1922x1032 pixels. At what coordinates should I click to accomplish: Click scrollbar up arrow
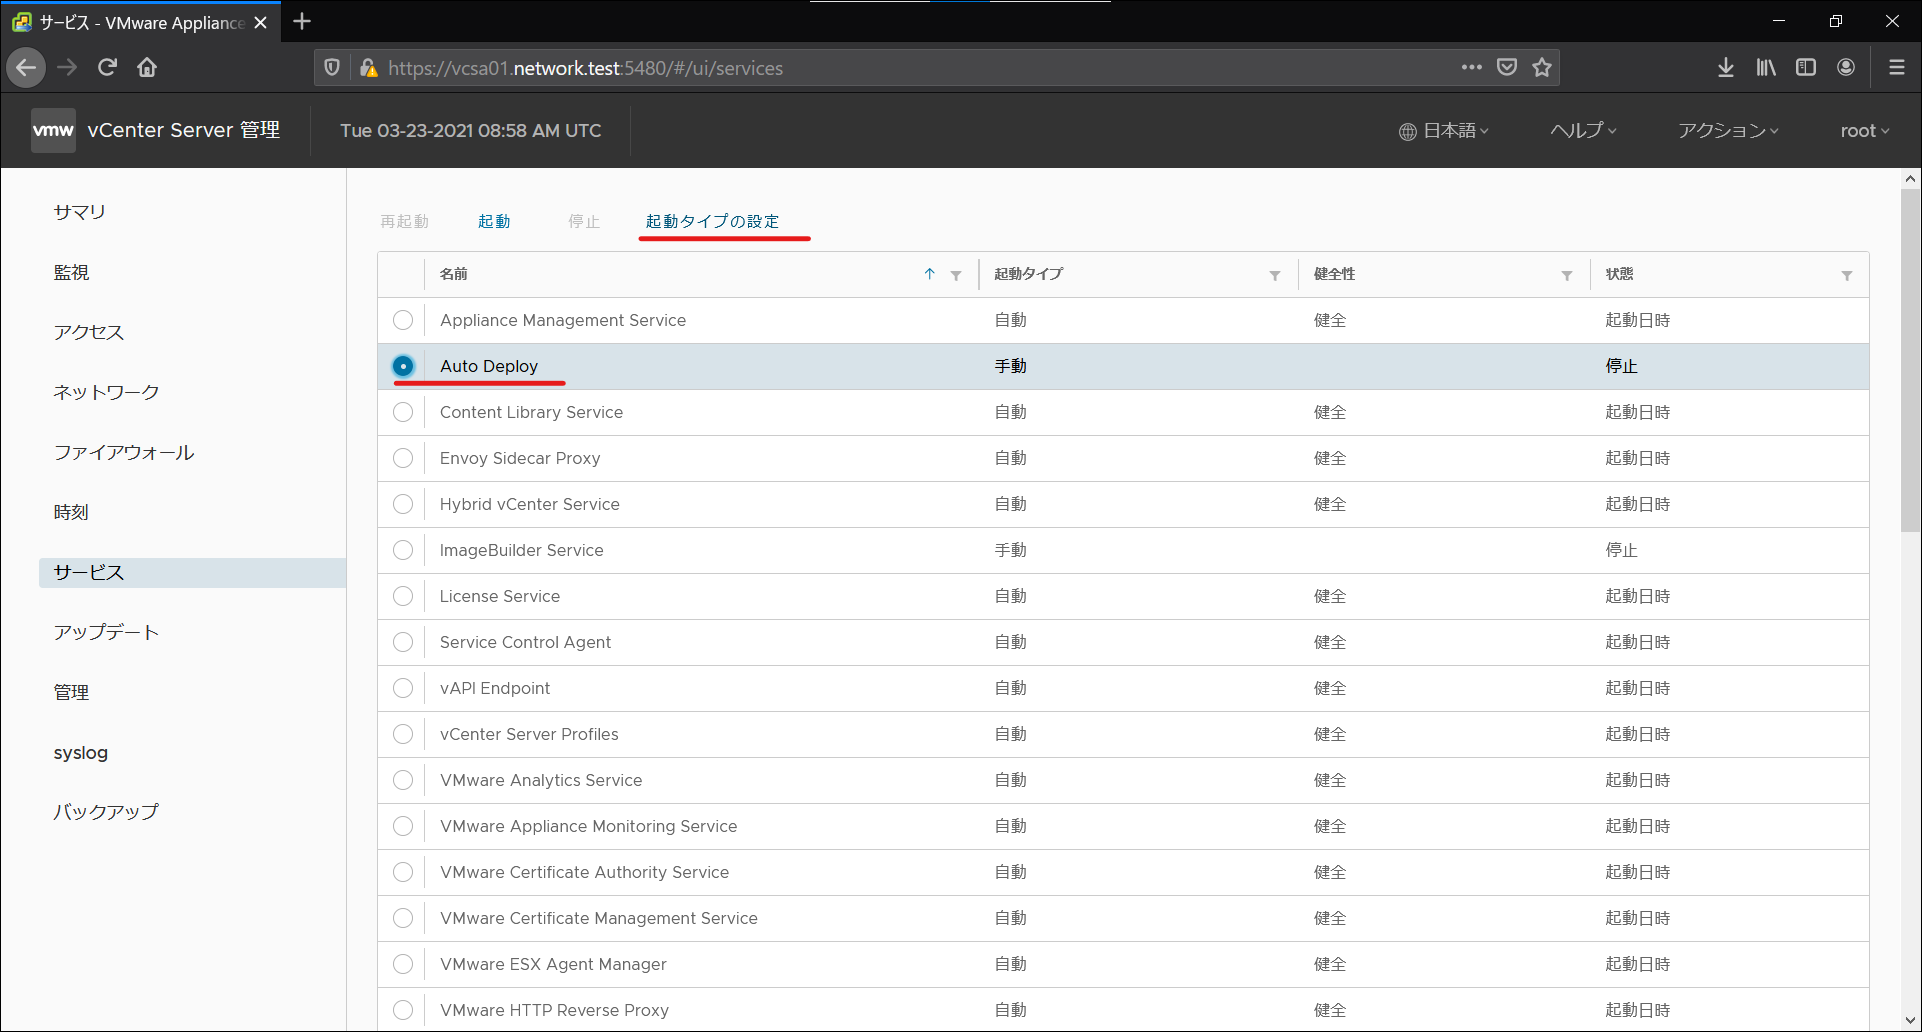coord(1910,179)
